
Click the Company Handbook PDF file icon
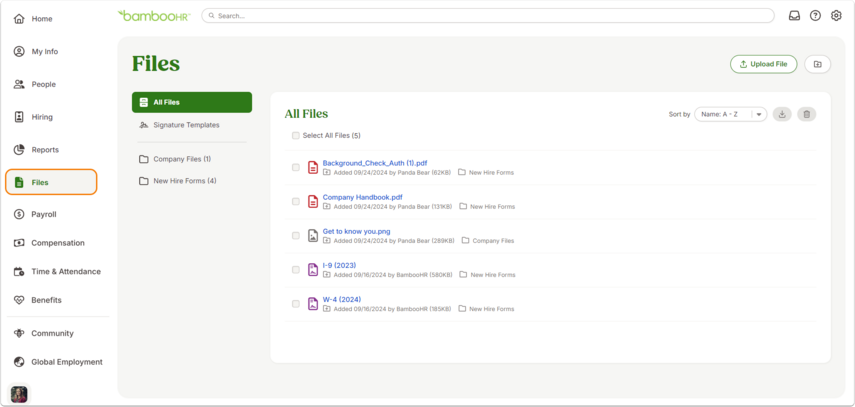[x=313, y=201]
